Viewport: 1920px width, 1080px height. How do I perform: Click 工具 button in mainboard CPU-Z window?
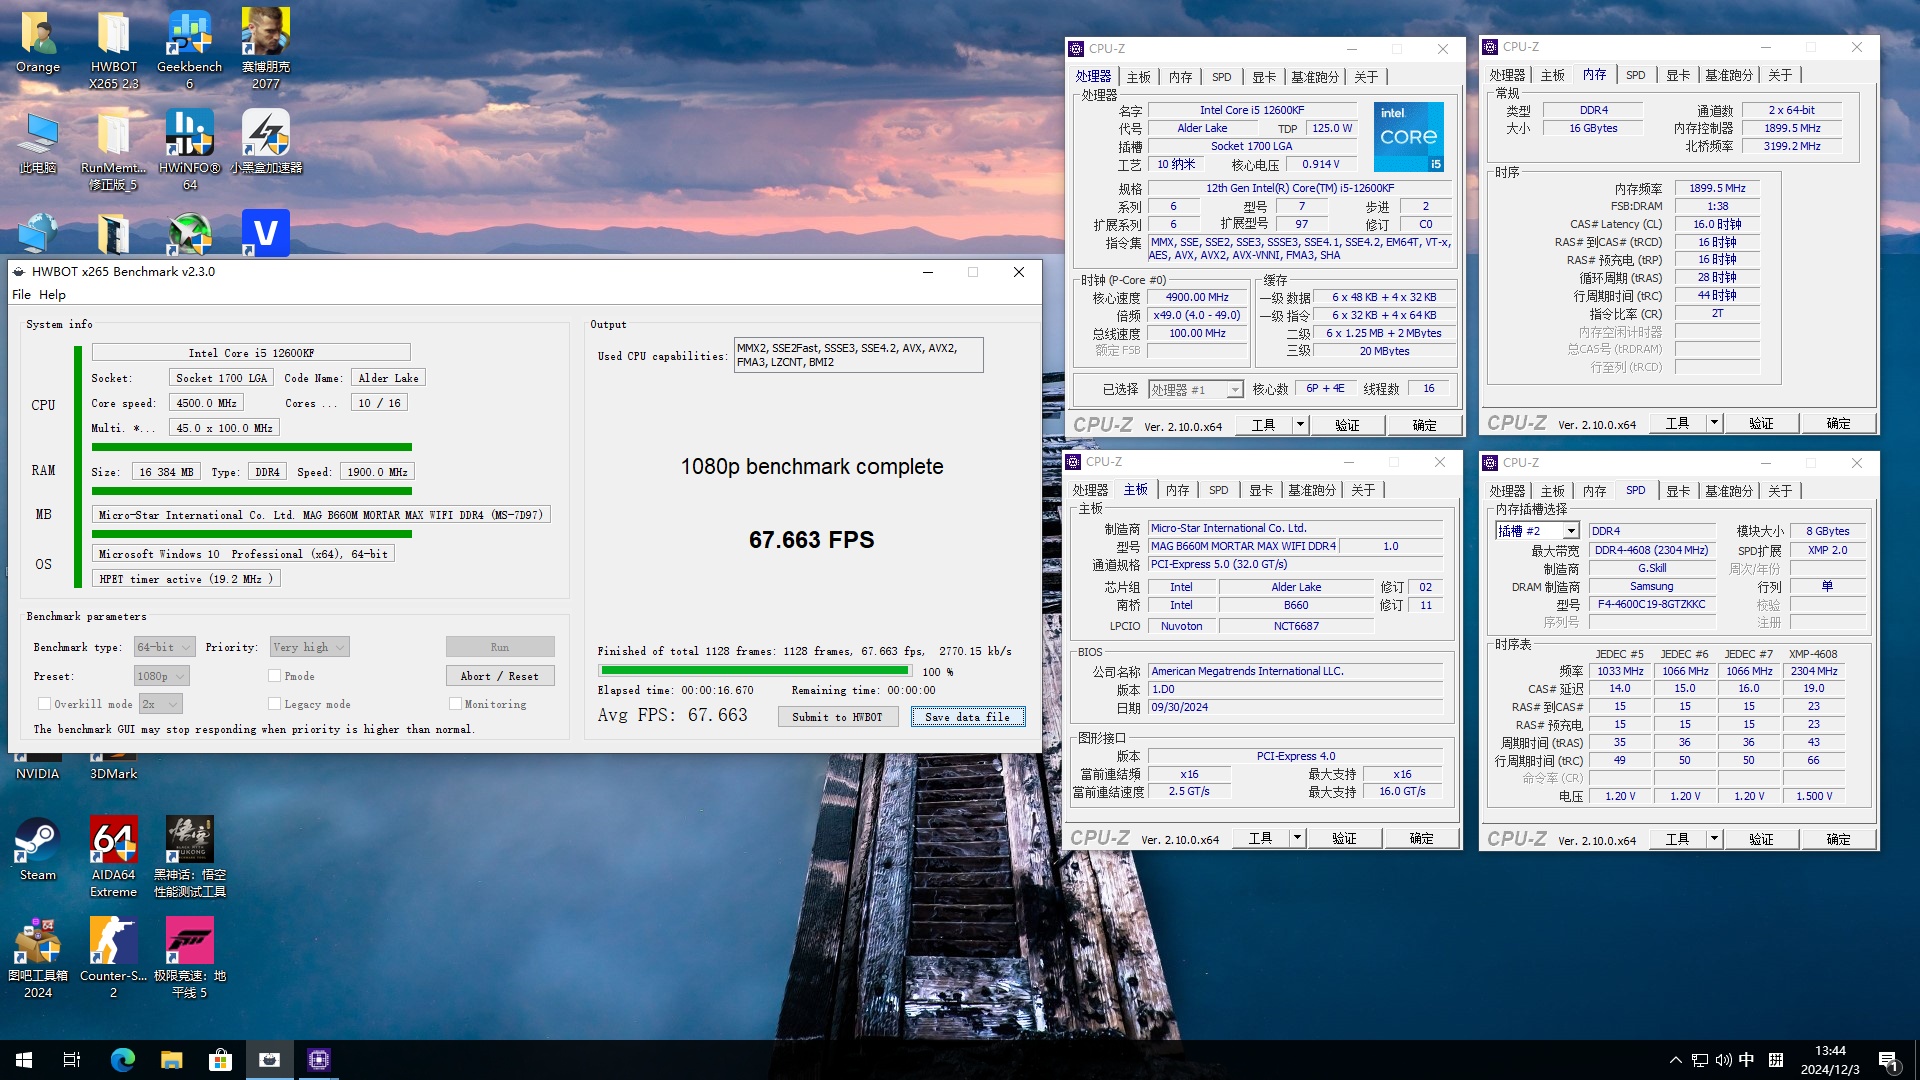coord(1260,838)
